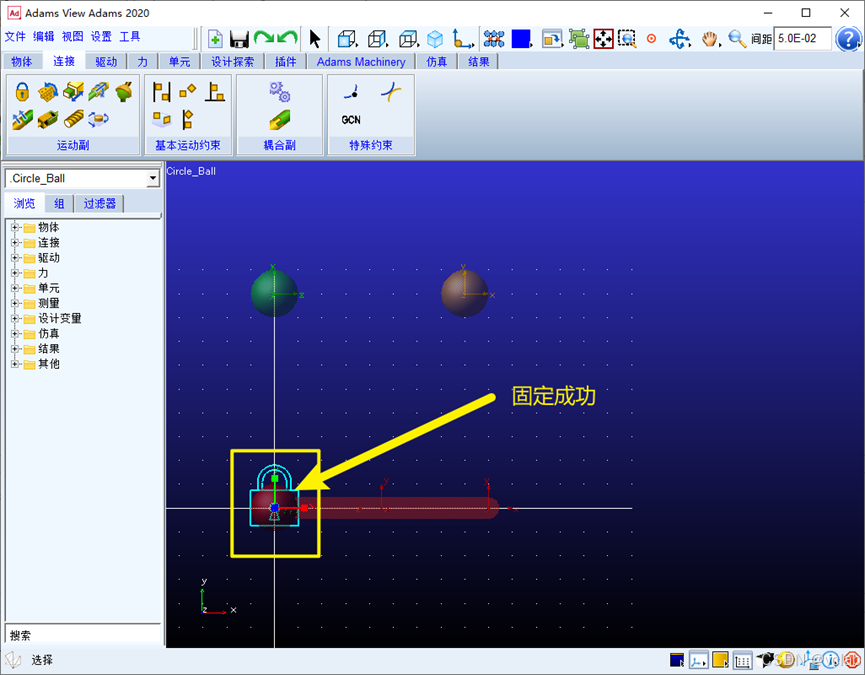Choose the curve-on-curve constraint icon
Viewport: 865px width, 675px height.
(391, 92)
